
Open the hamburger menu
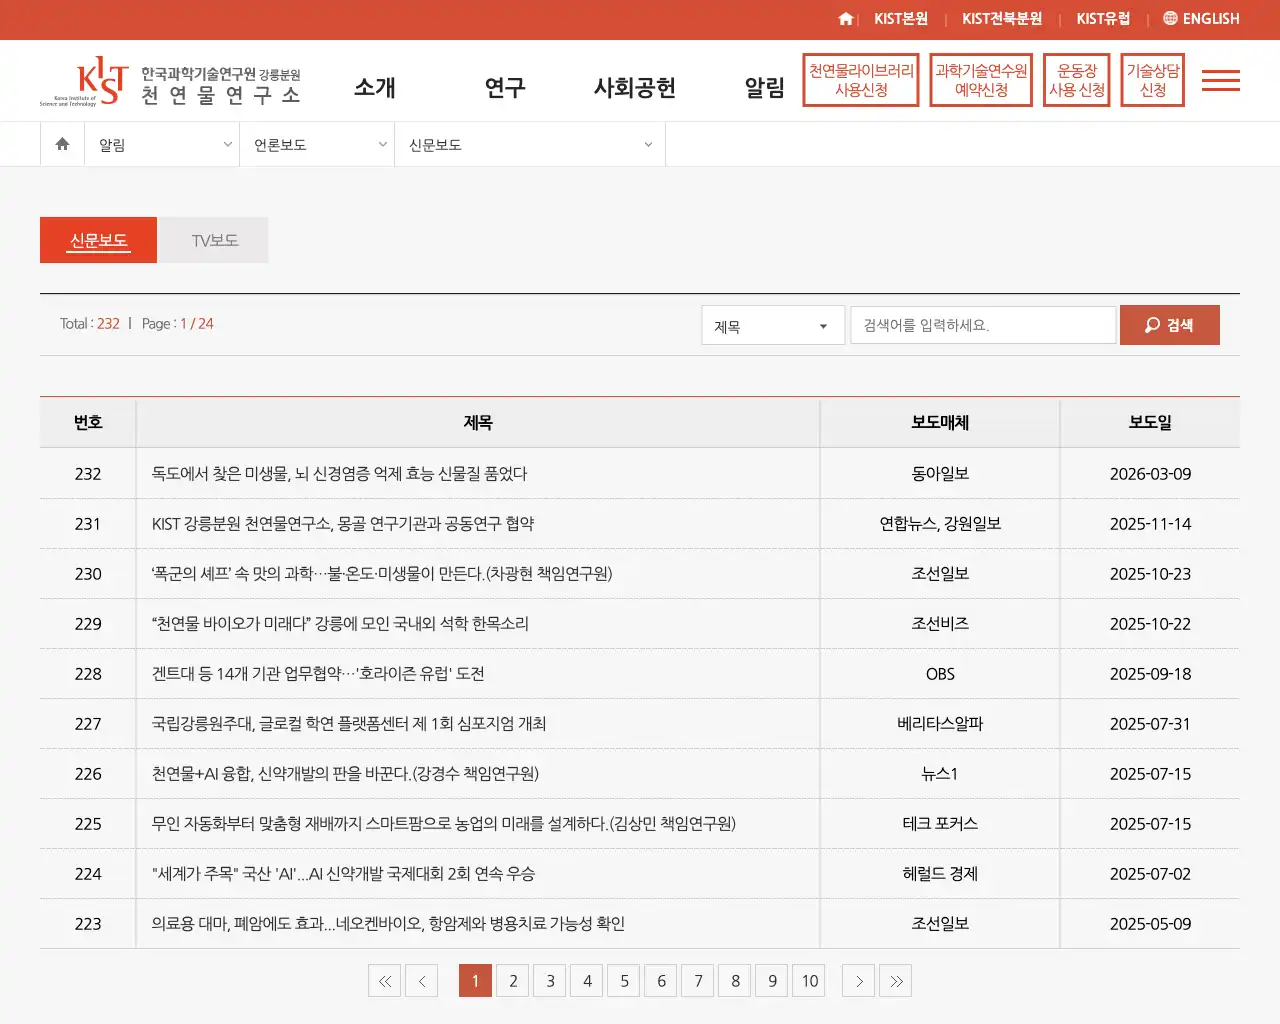pos(1220,80)
